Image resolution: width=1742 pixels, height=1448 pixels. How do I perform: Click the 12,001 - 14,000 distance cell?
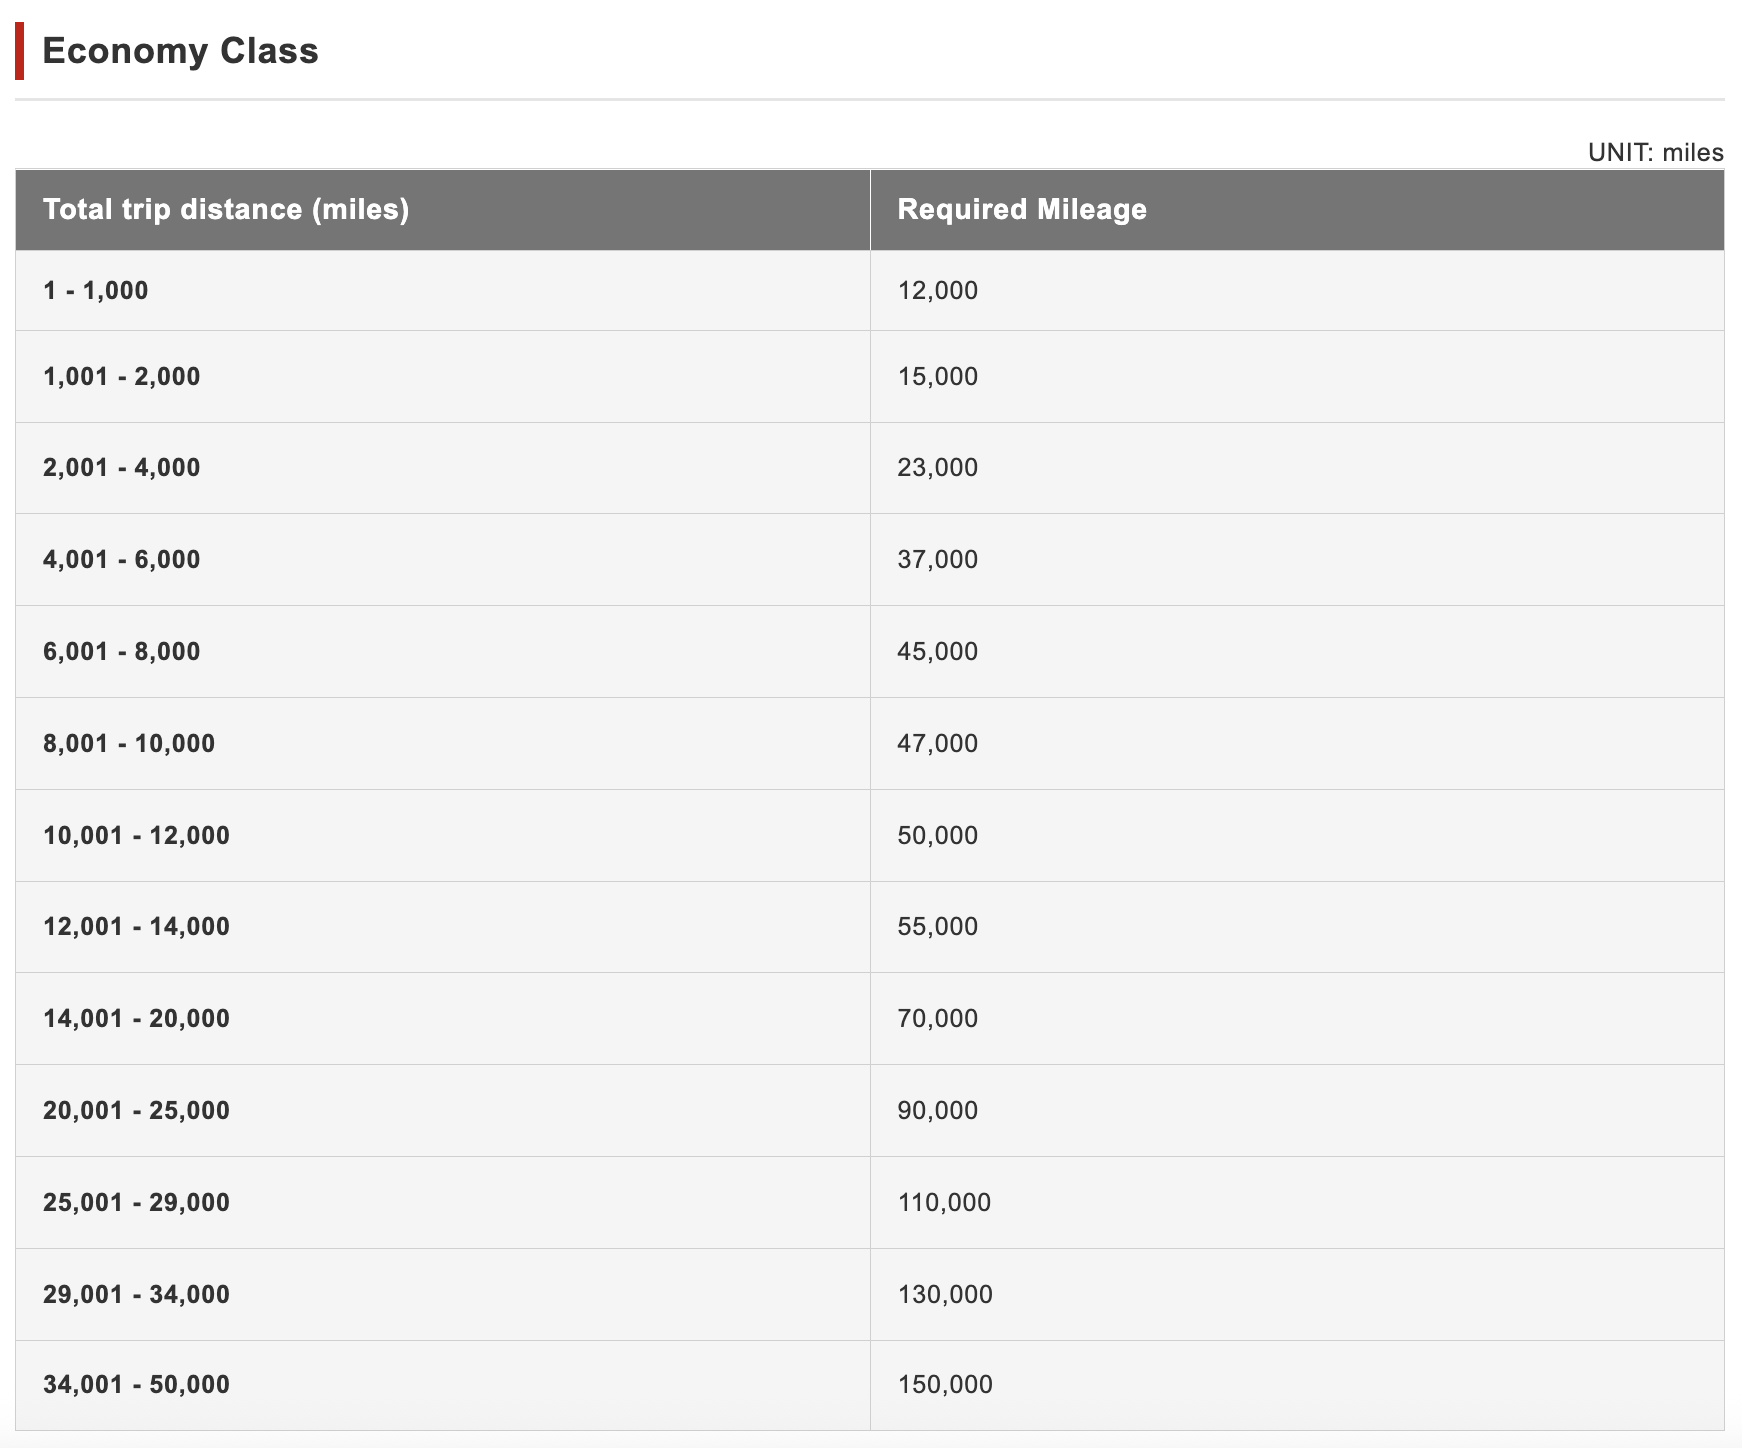tap(136, 927)
